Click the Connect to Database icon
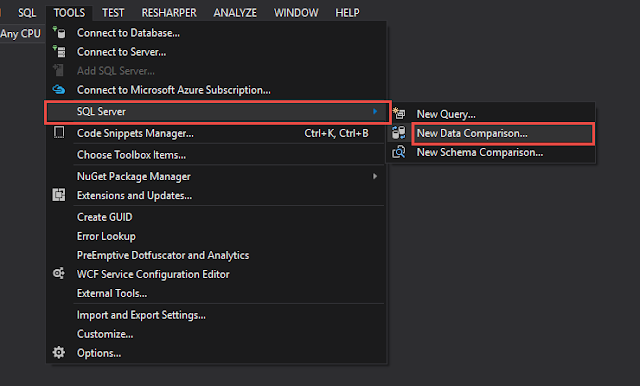The image size is (640, 386). pos(59,33)
